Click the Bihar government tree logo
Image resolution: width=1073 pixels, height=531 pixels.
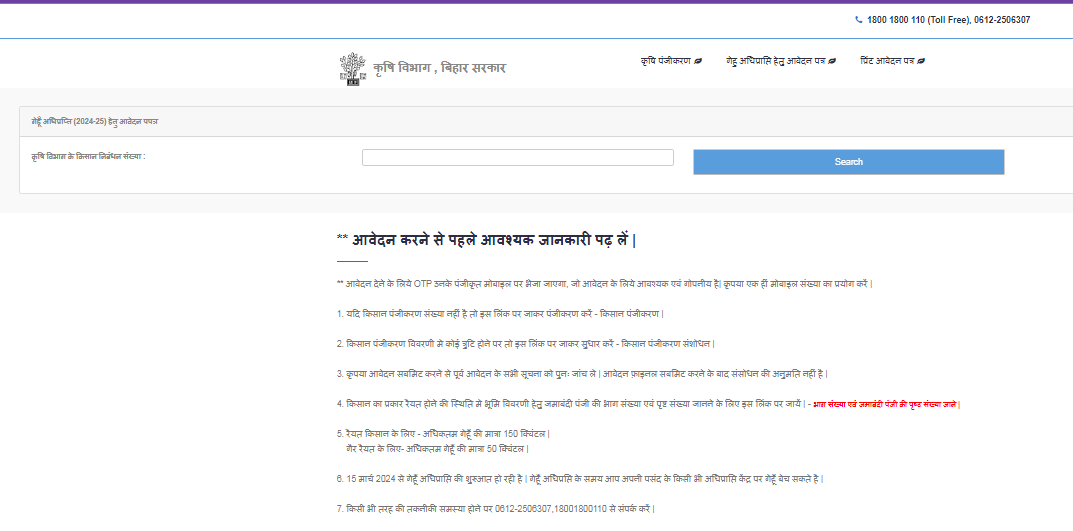coord(351,68)
